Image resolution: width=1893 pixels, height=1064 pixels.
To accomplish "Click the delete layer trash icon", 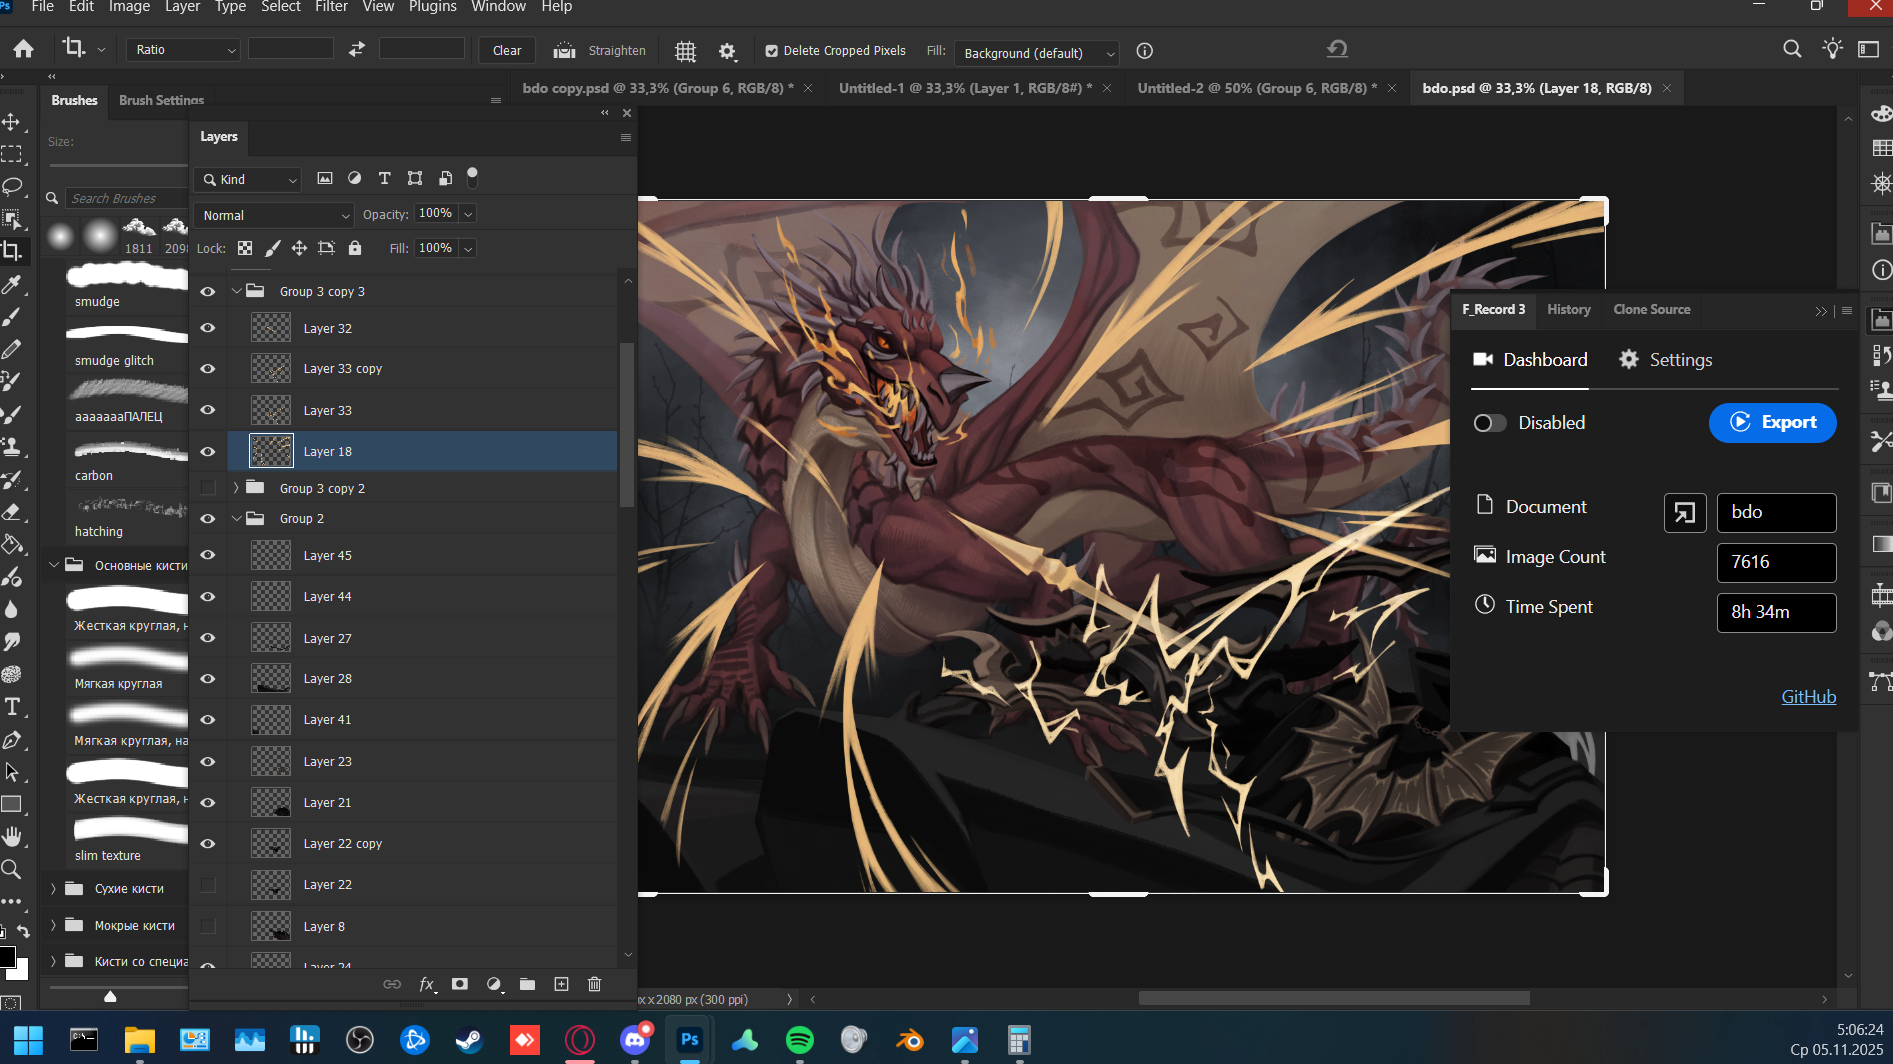I will pyautogui.click(x=594, y=984).
